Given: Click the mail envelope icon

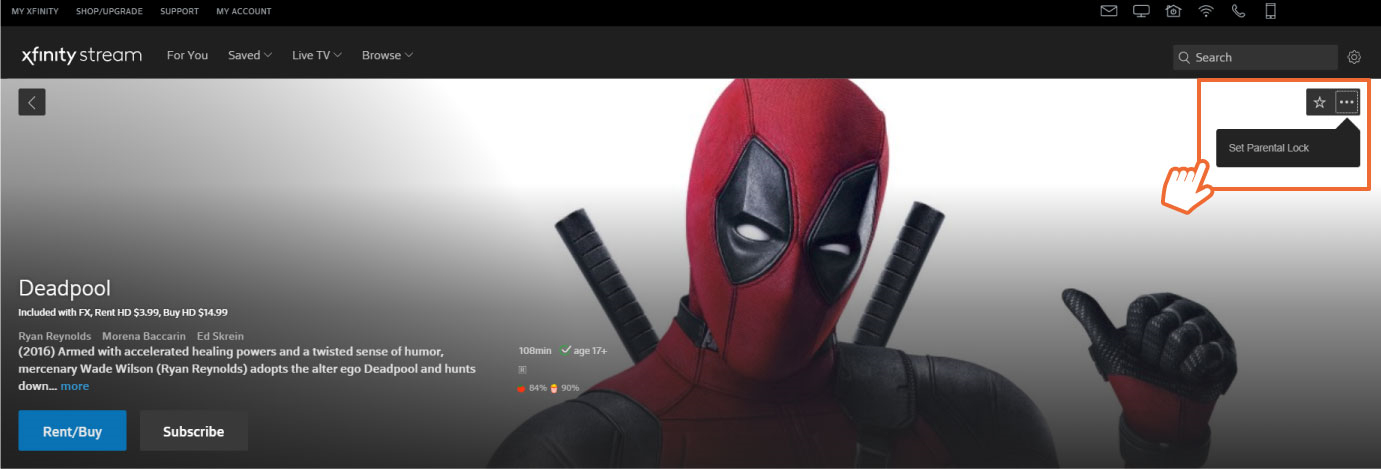Looking at the screenshot, I should point(1108,12).
